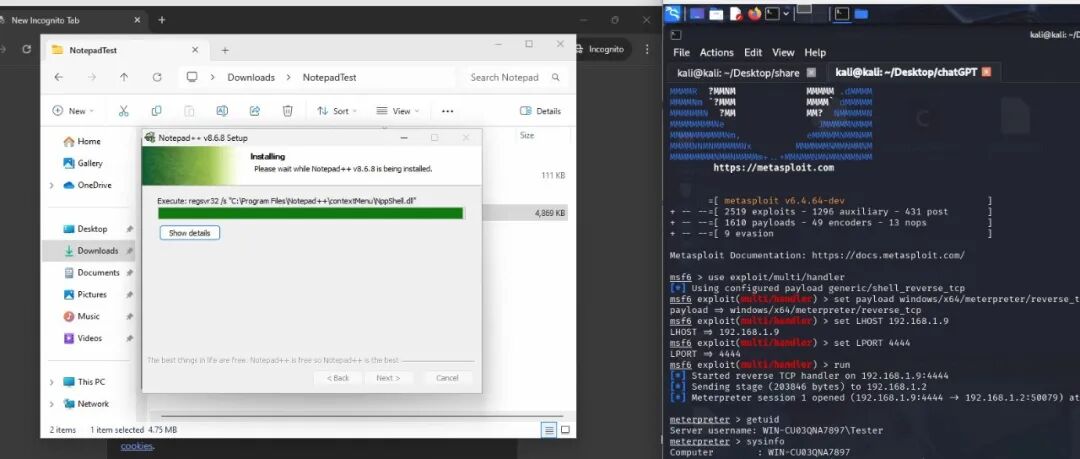Select Desktop in Explorer navigation pane

[85, 229]
